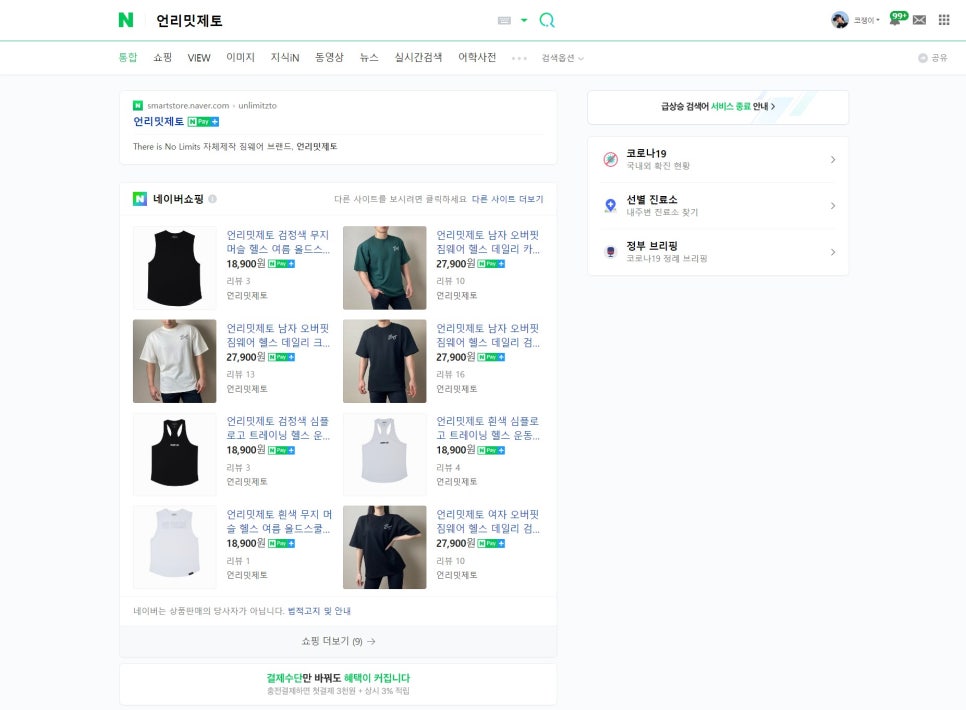Expand the search autocomplete dropdown arrow
Screen dimensions: 966x710
click(x=524, y=20)
